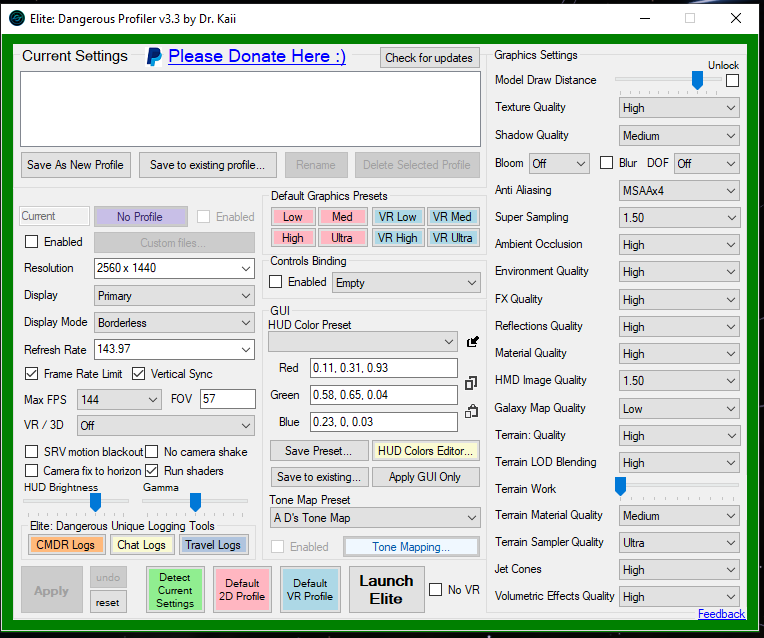This screenshot has width=764, height=638.
Task: Click Apply GUI Only button
Action: 425,477
